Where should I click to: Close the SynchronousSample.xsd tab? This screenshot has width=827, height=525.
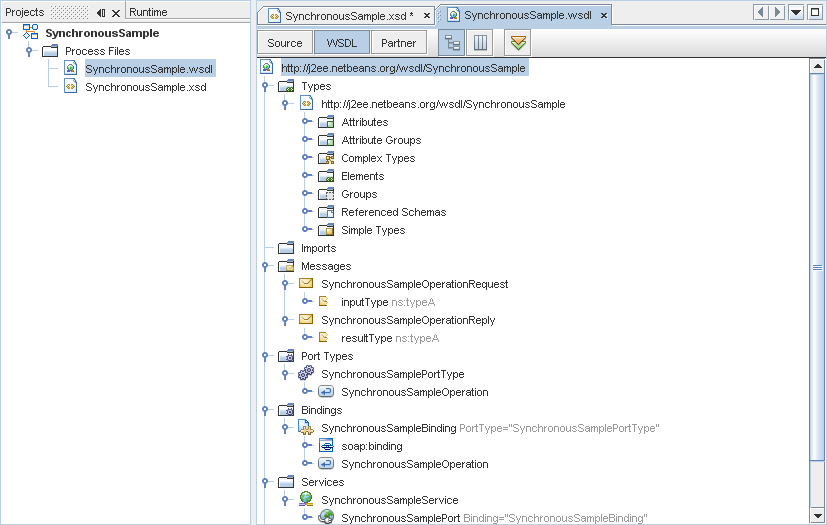coord(427,16)
